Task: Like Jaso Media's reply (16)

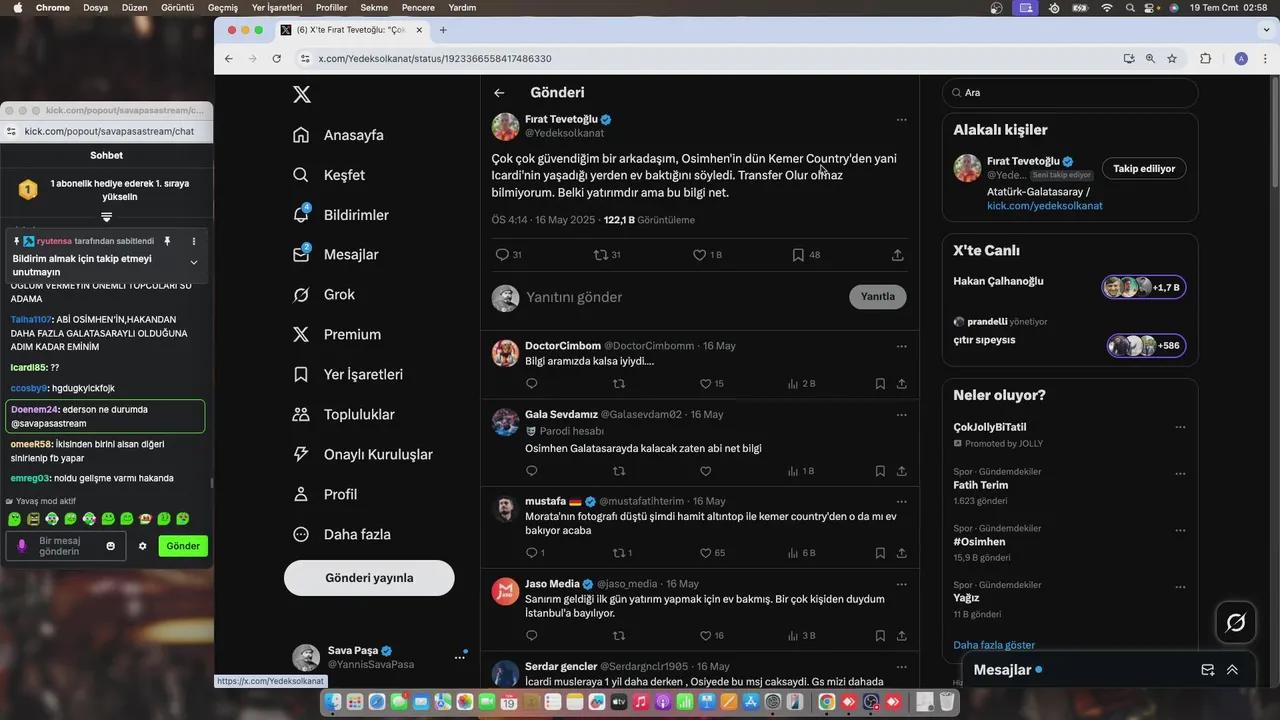Action: coord(706,635)
